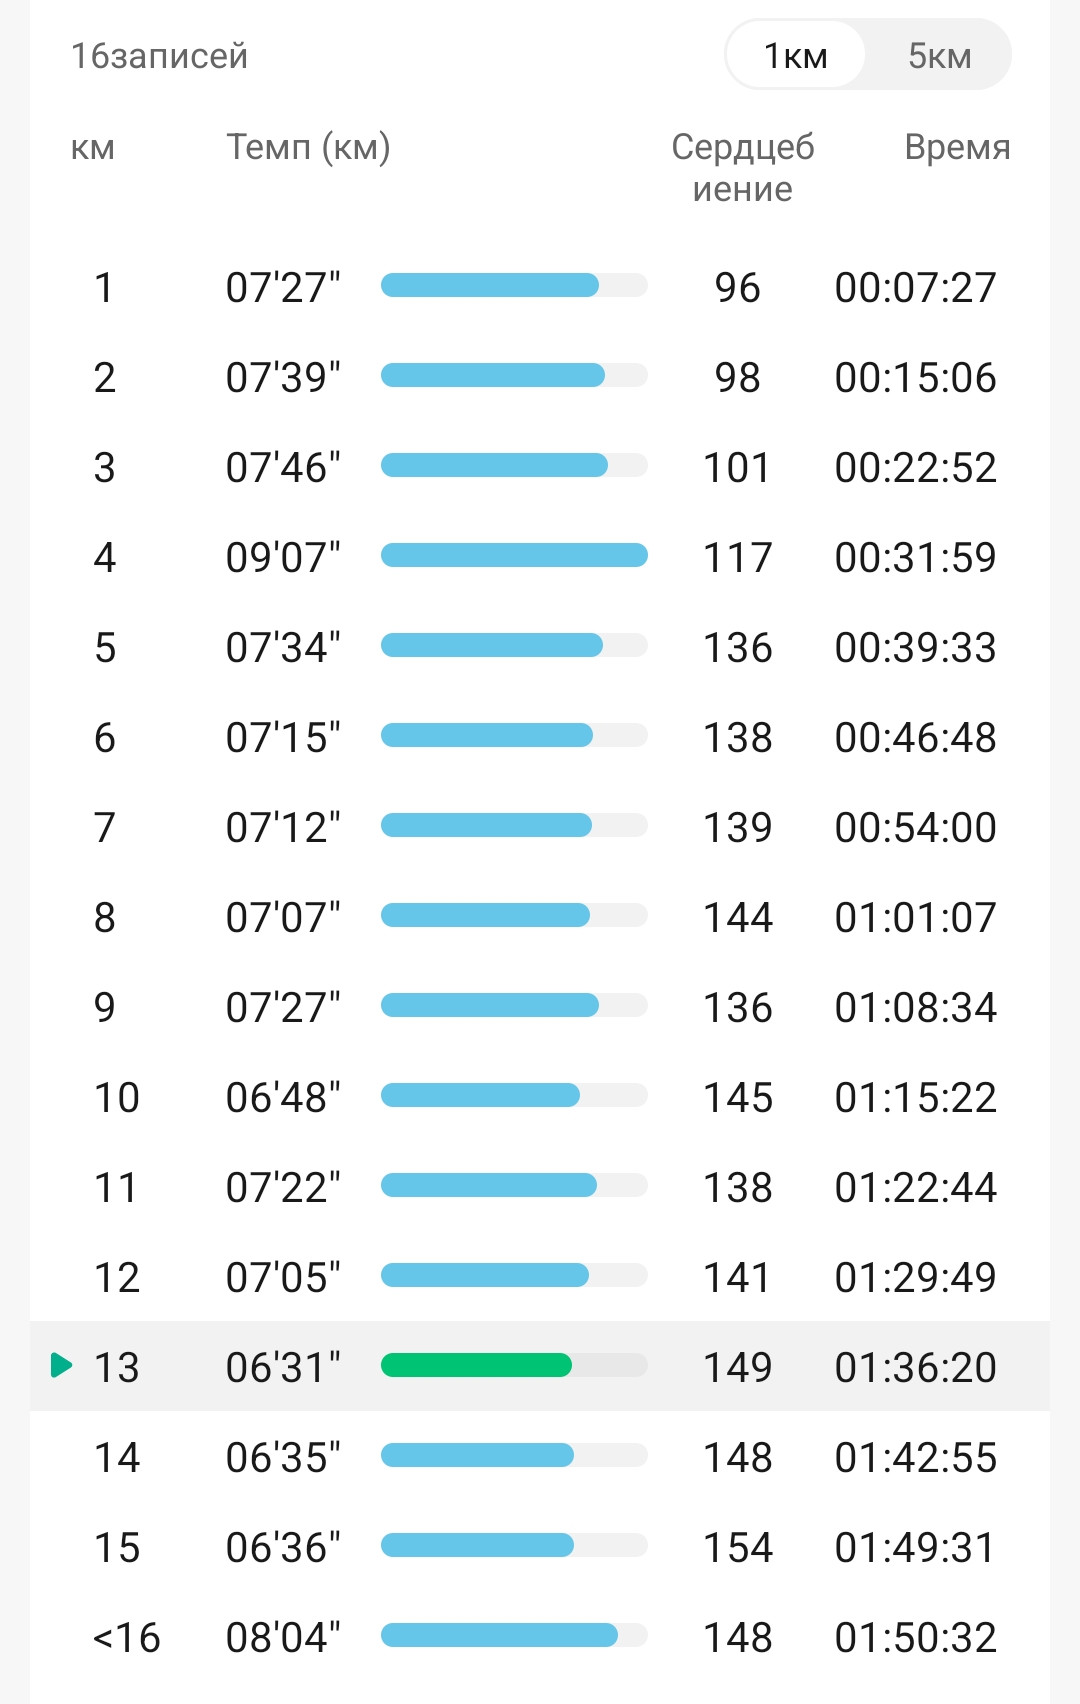Click the elapsed time 00:54:00 on kilometer 7
Screen dimensions: 1080x1704
tap(916, 827)
